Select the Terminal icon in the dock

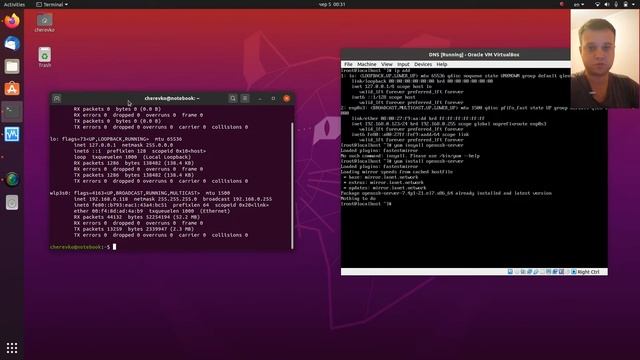(12, 111)
